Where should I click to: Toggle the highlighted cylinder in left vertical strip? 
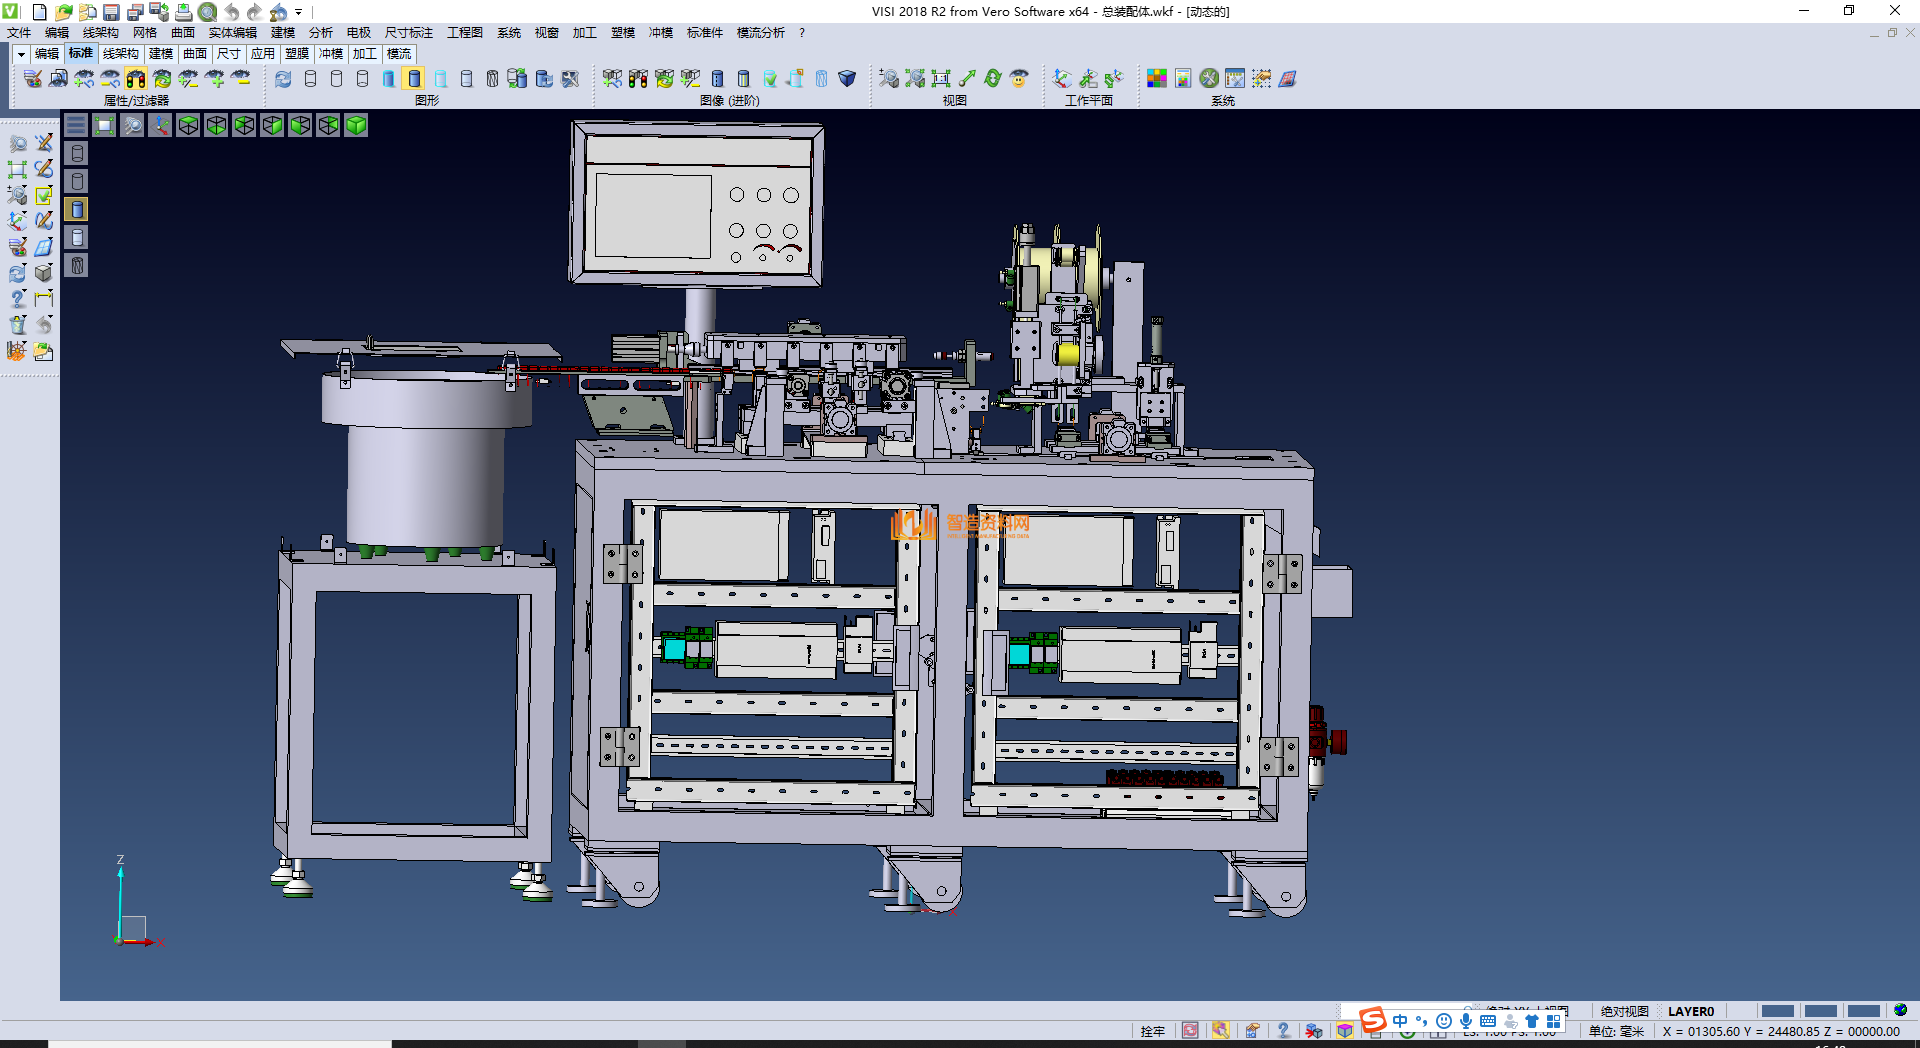[77, 209]
